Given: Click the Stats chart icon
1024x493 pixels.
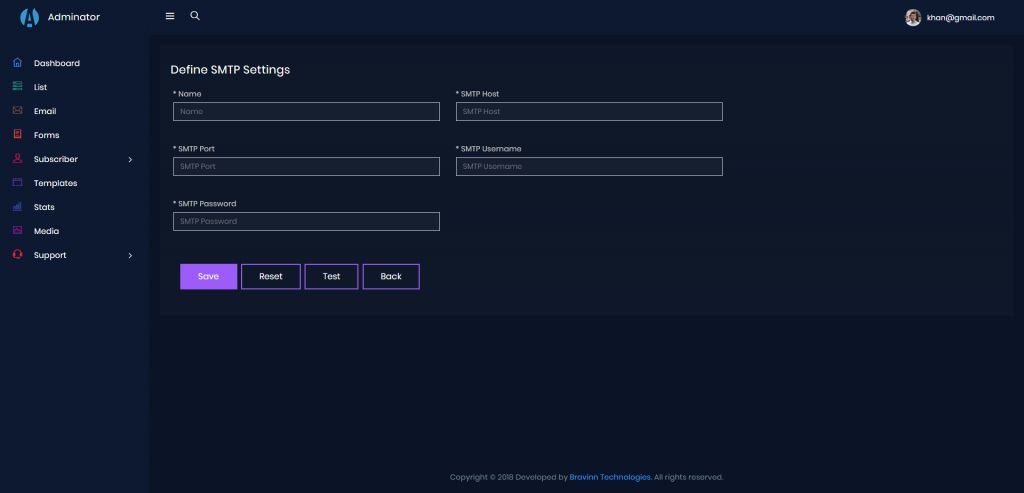Looking at the screenshot, I should (x=17, y=207).
